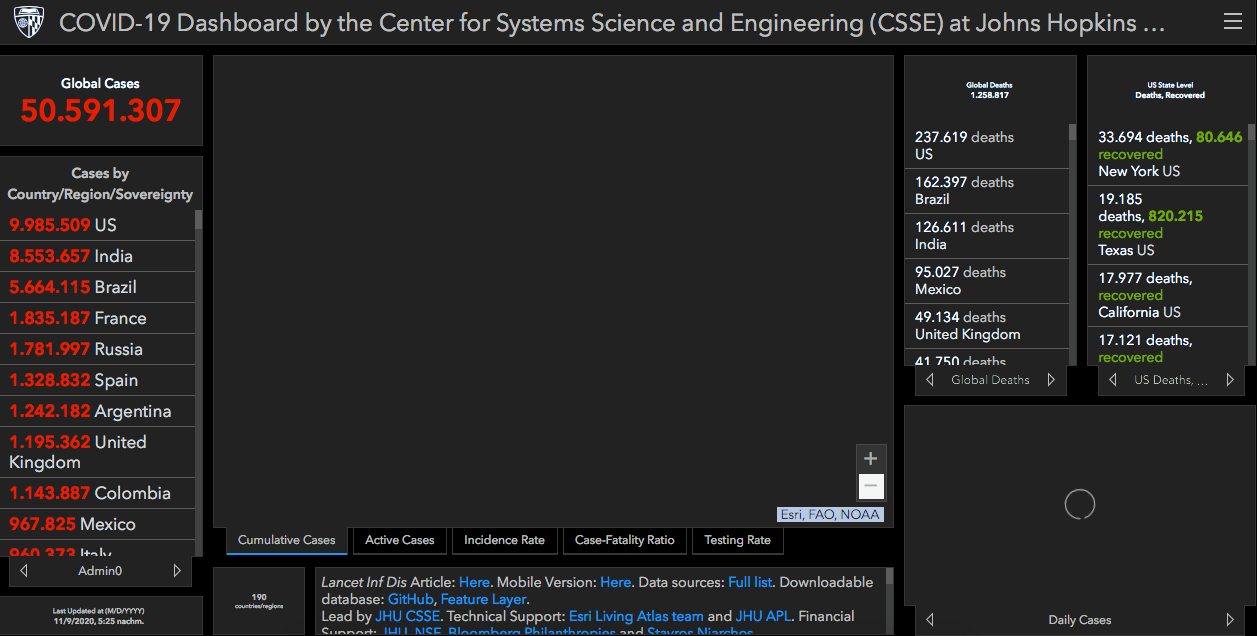The image size is (1257, 636).
Task: Click the Daily Cases panel label
Action: 1080,620
